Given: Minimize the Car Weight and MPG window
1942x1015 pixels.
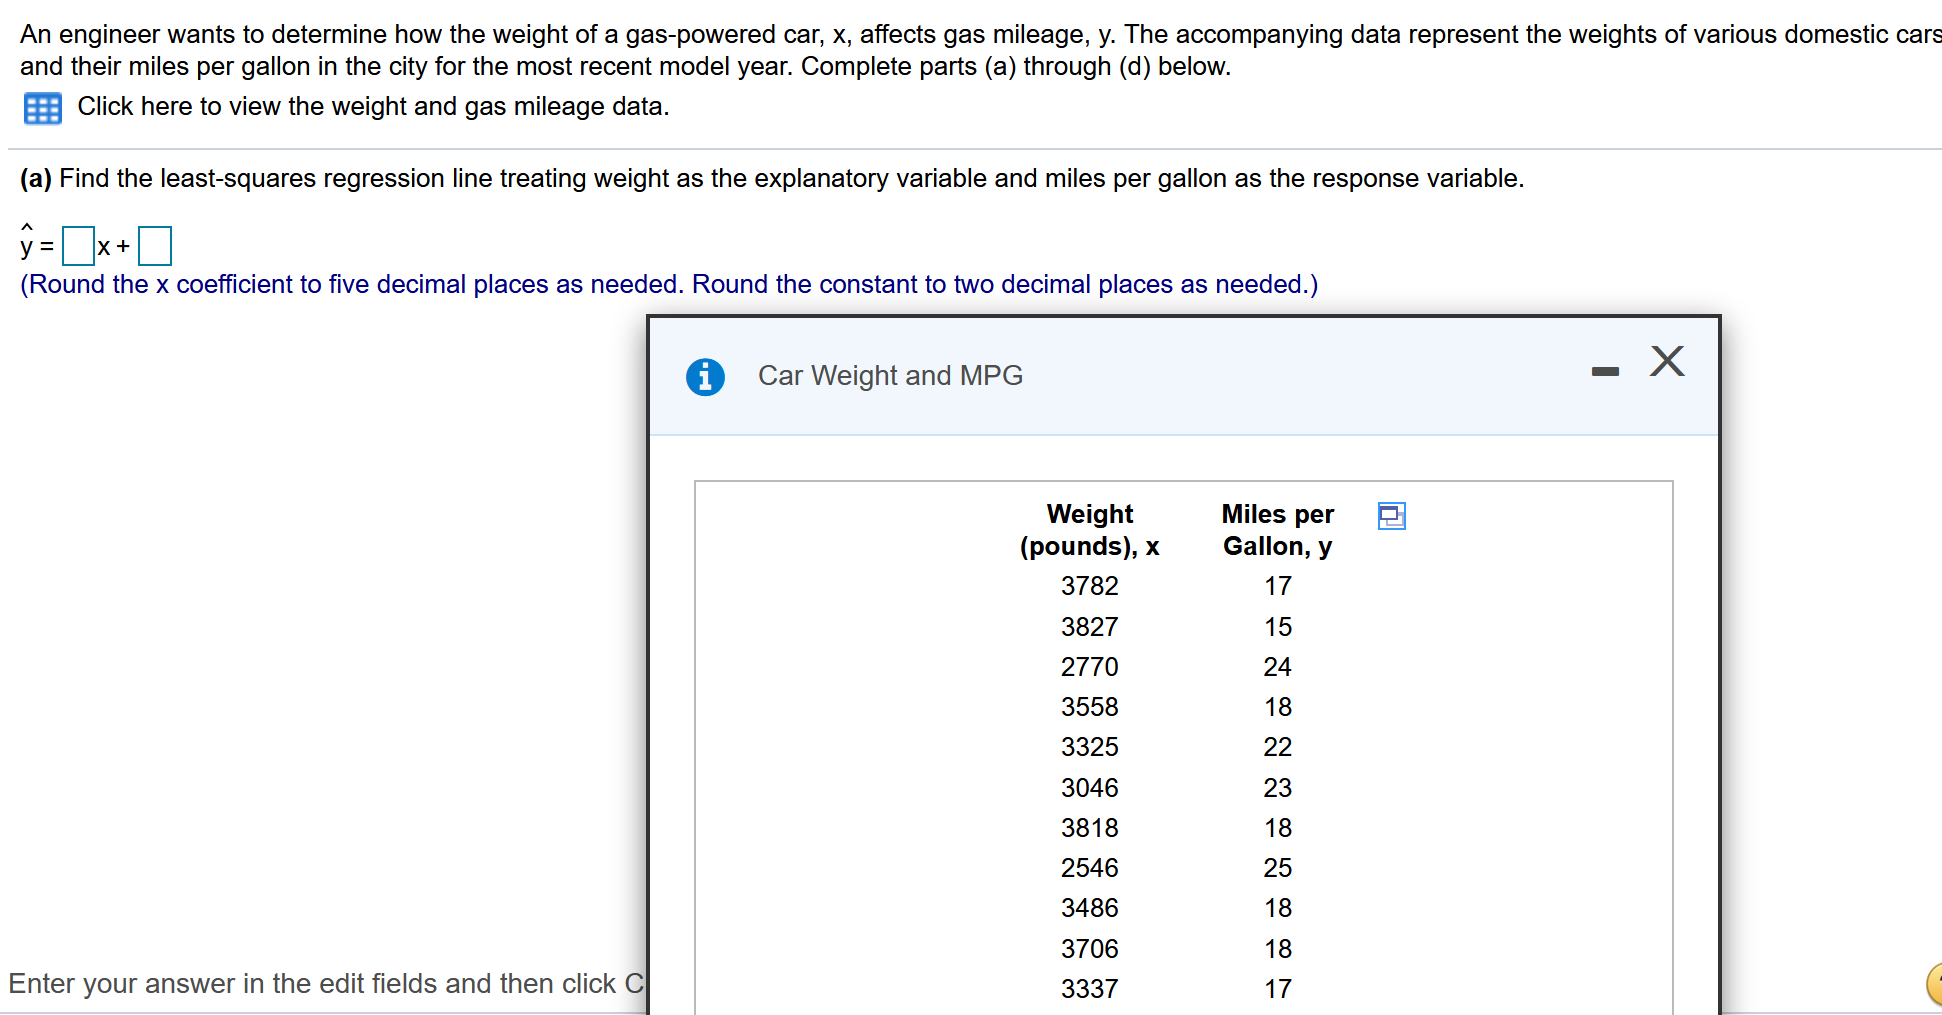Looking at the screenshot, I should tap(1604, 369).
